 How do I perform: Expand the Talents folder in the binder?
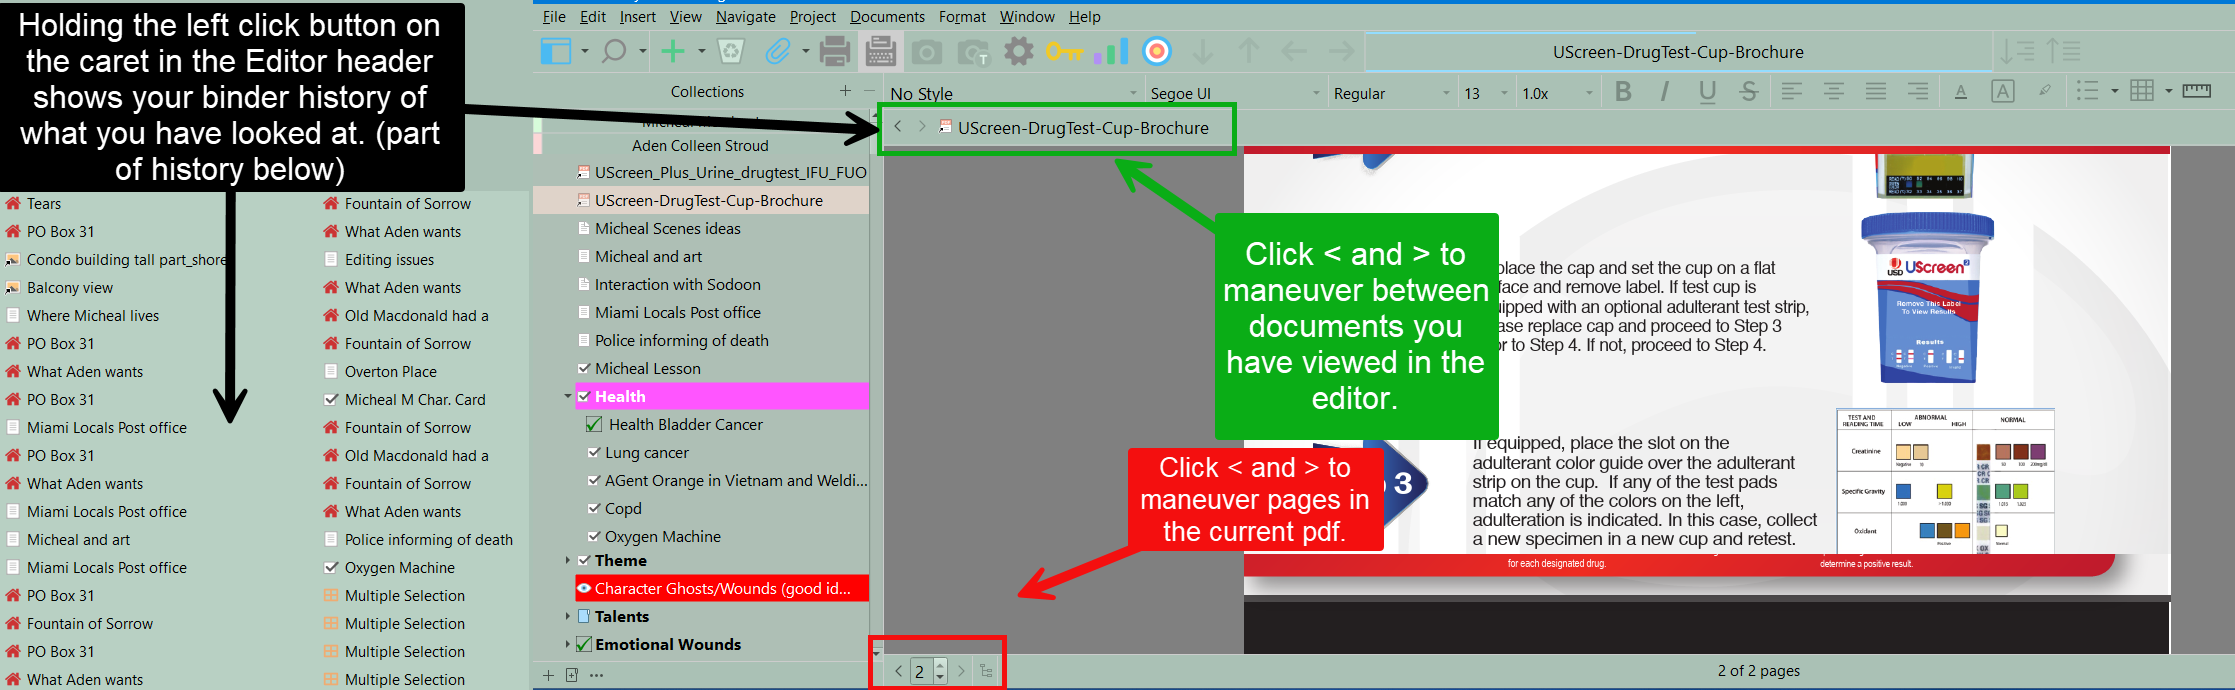(x=568, y=617)
